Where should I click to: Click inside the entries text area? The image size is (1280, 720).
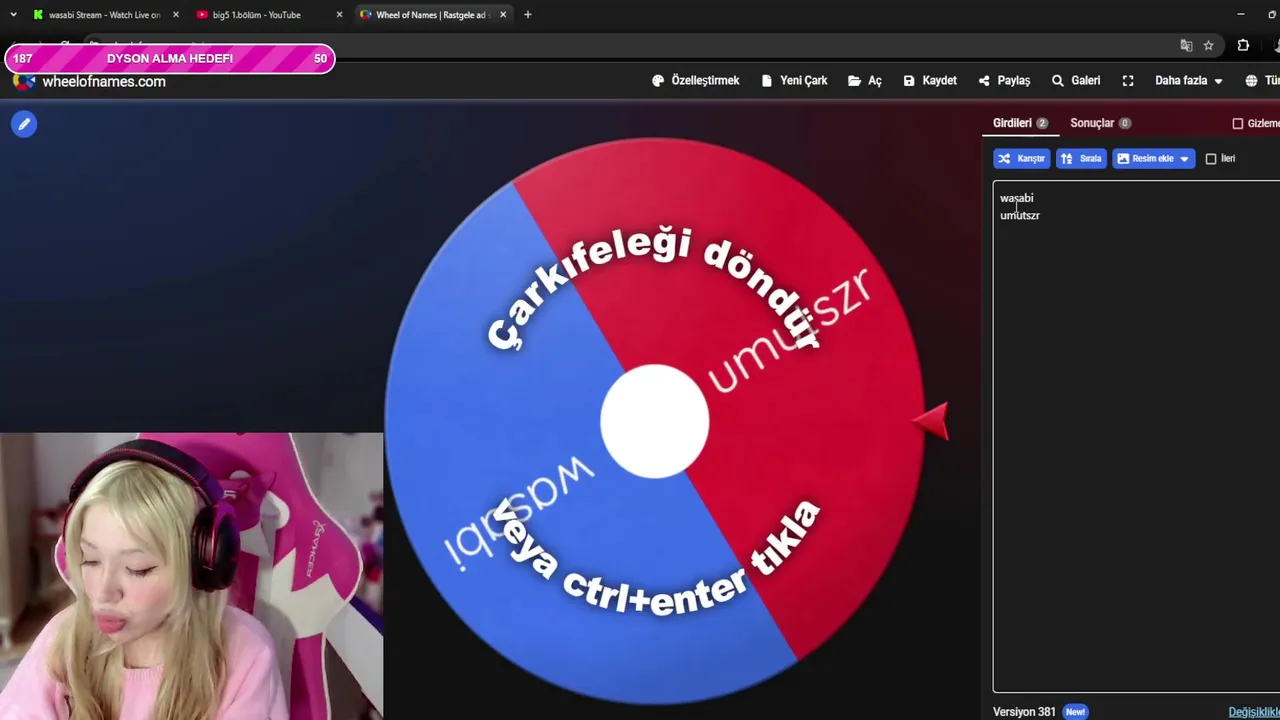pos(1136,436)
